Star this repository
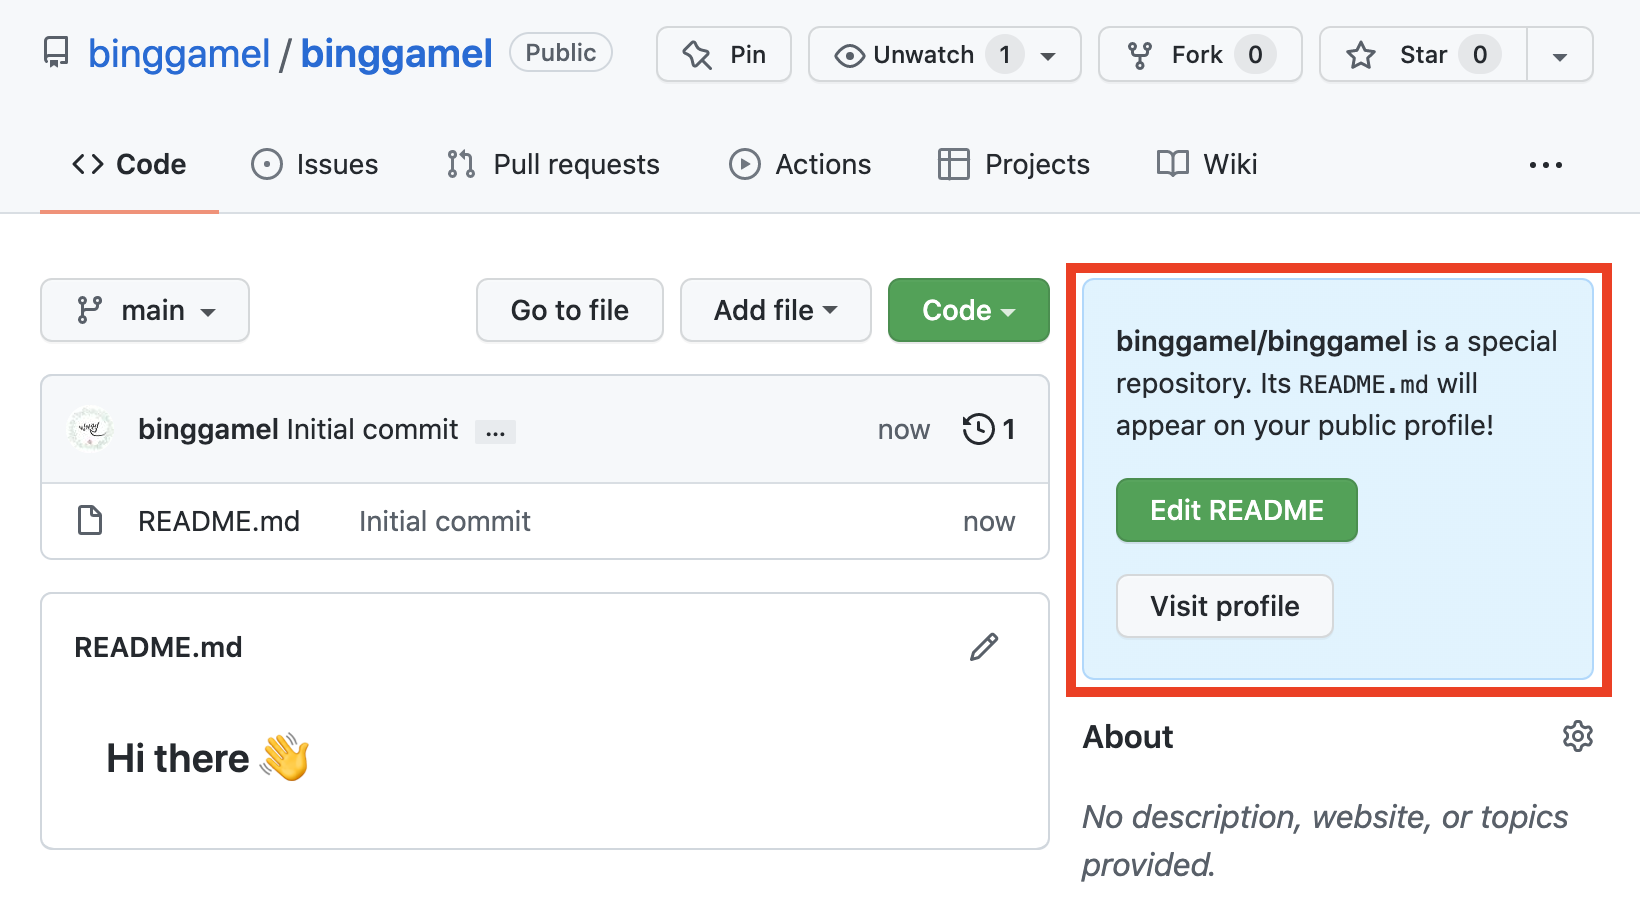The width and height of the screenshot is (1640, 902). click(x=1423, y=54)
